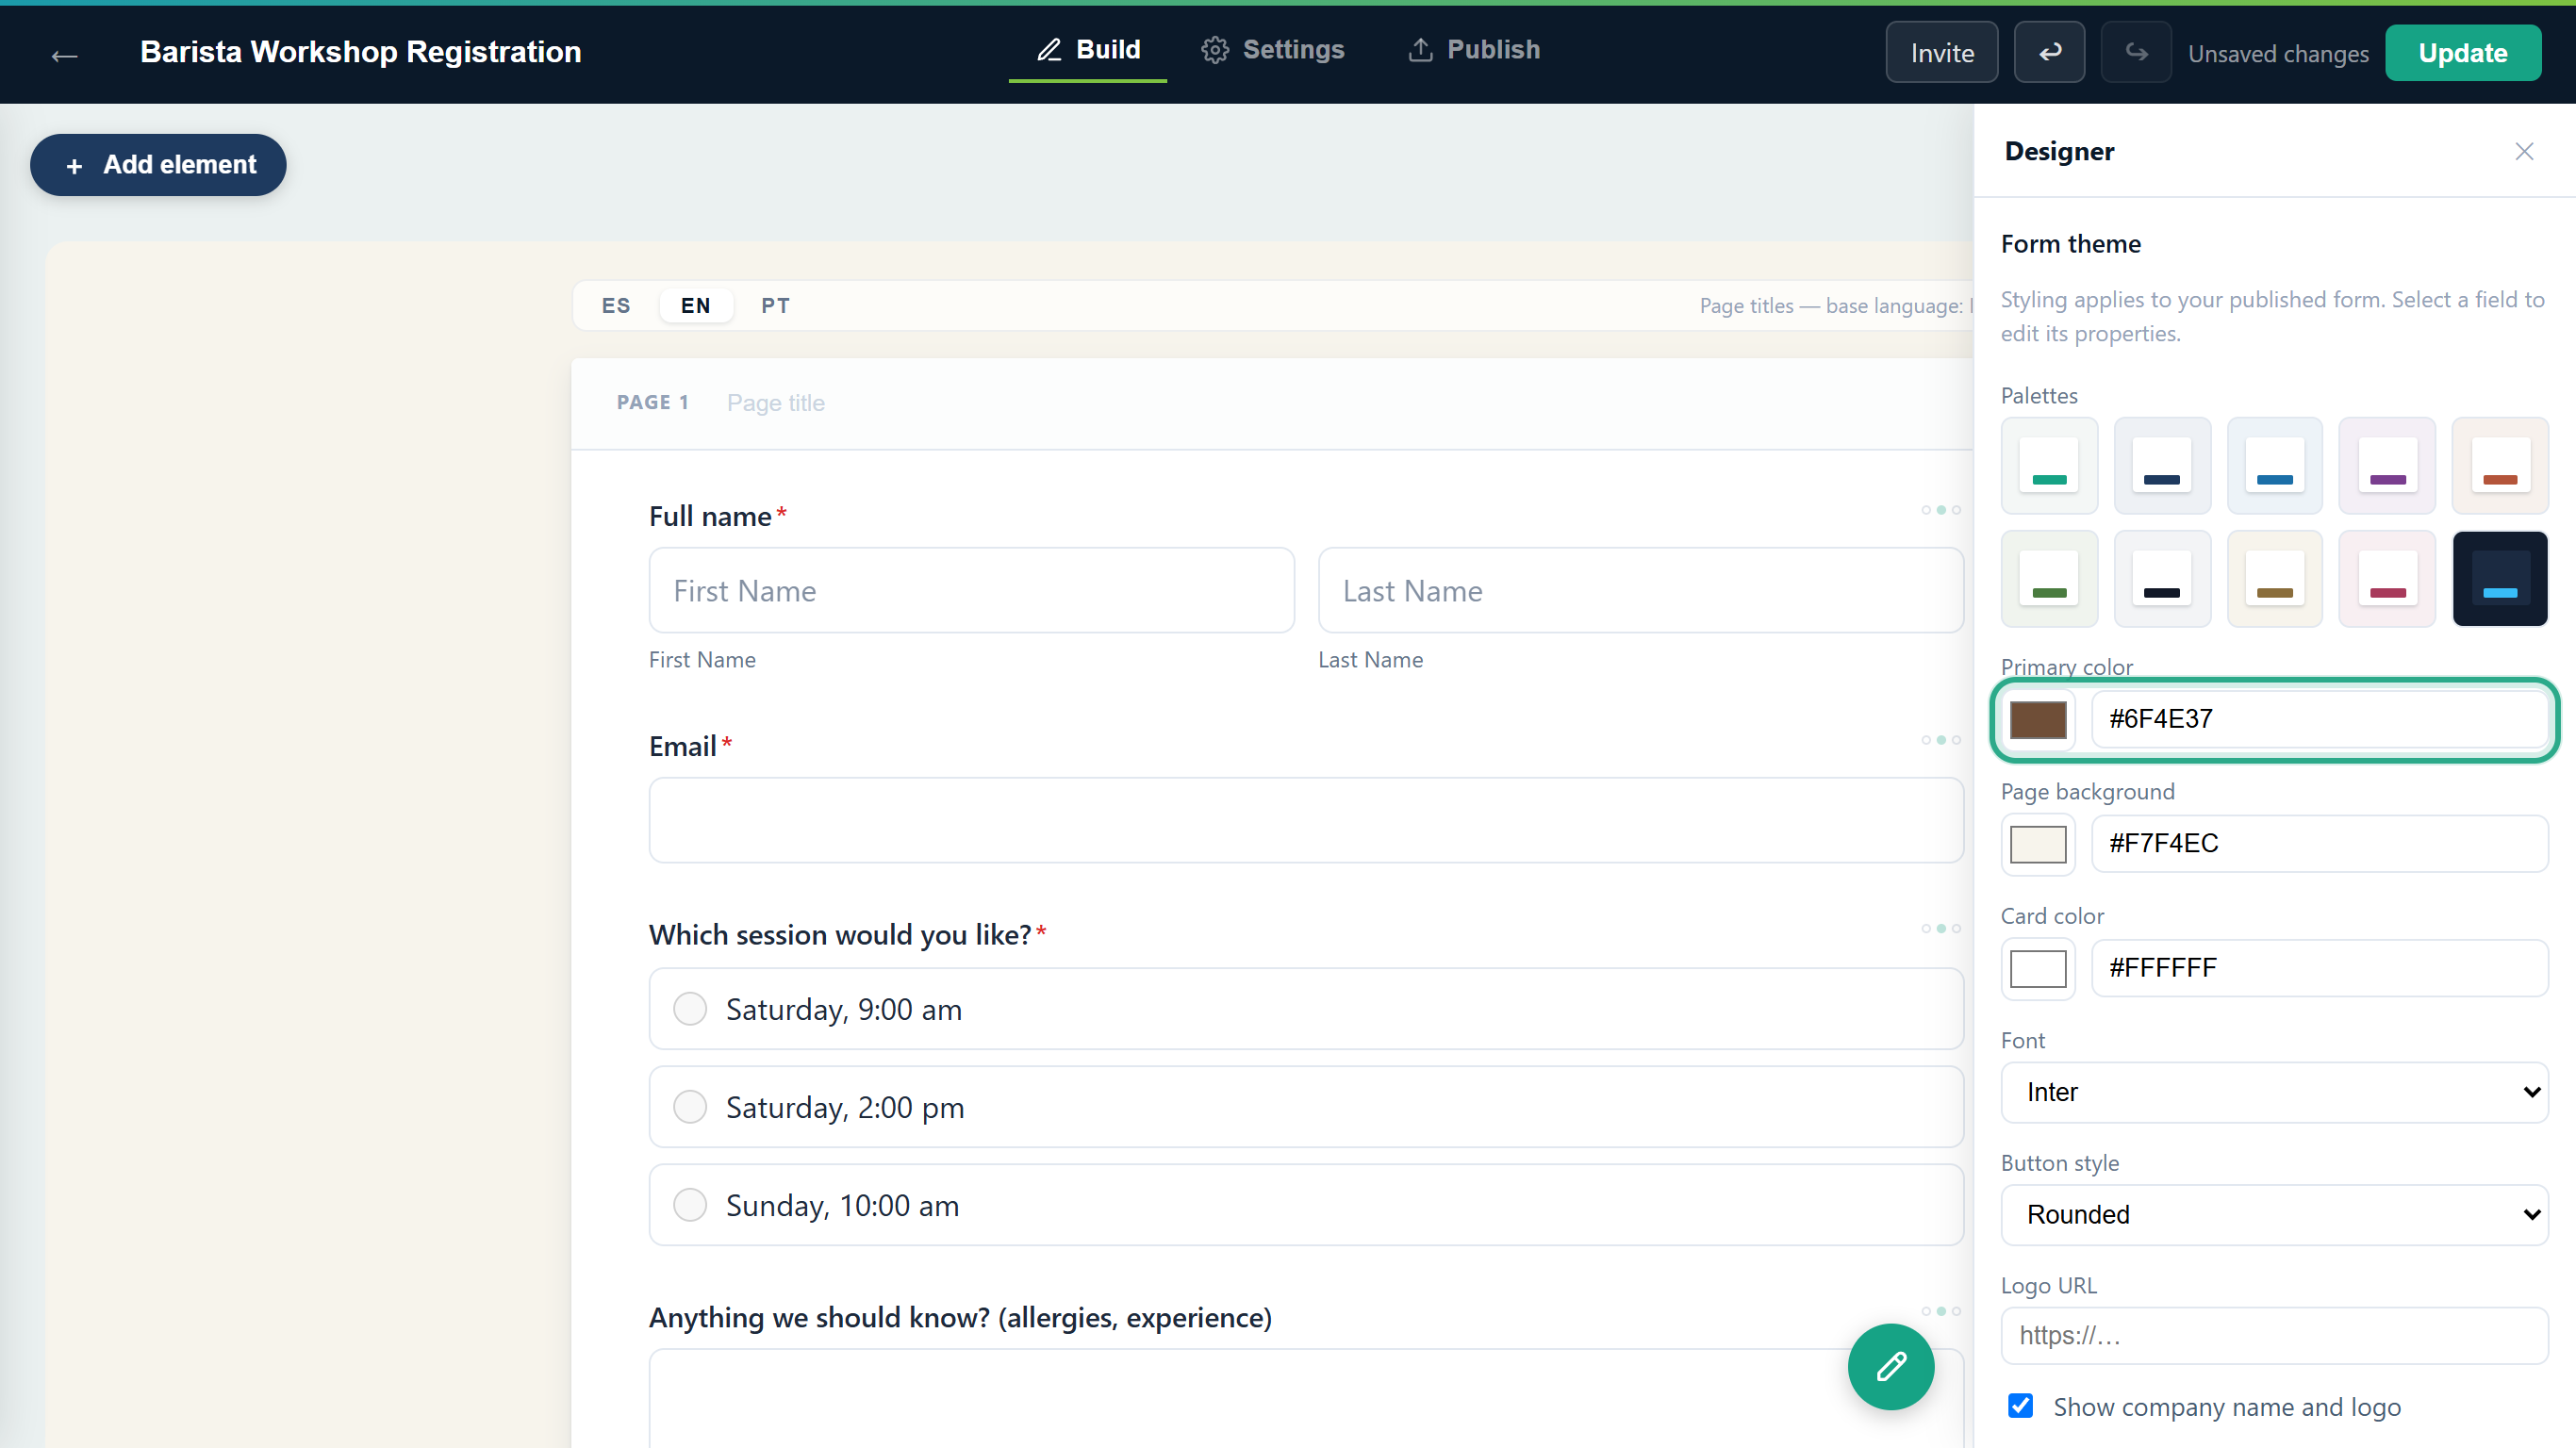Image resolution: width=2576 pixels, height=1448 pixels.
Task: Pick the rust orange palette
Action: [2500, 466]
